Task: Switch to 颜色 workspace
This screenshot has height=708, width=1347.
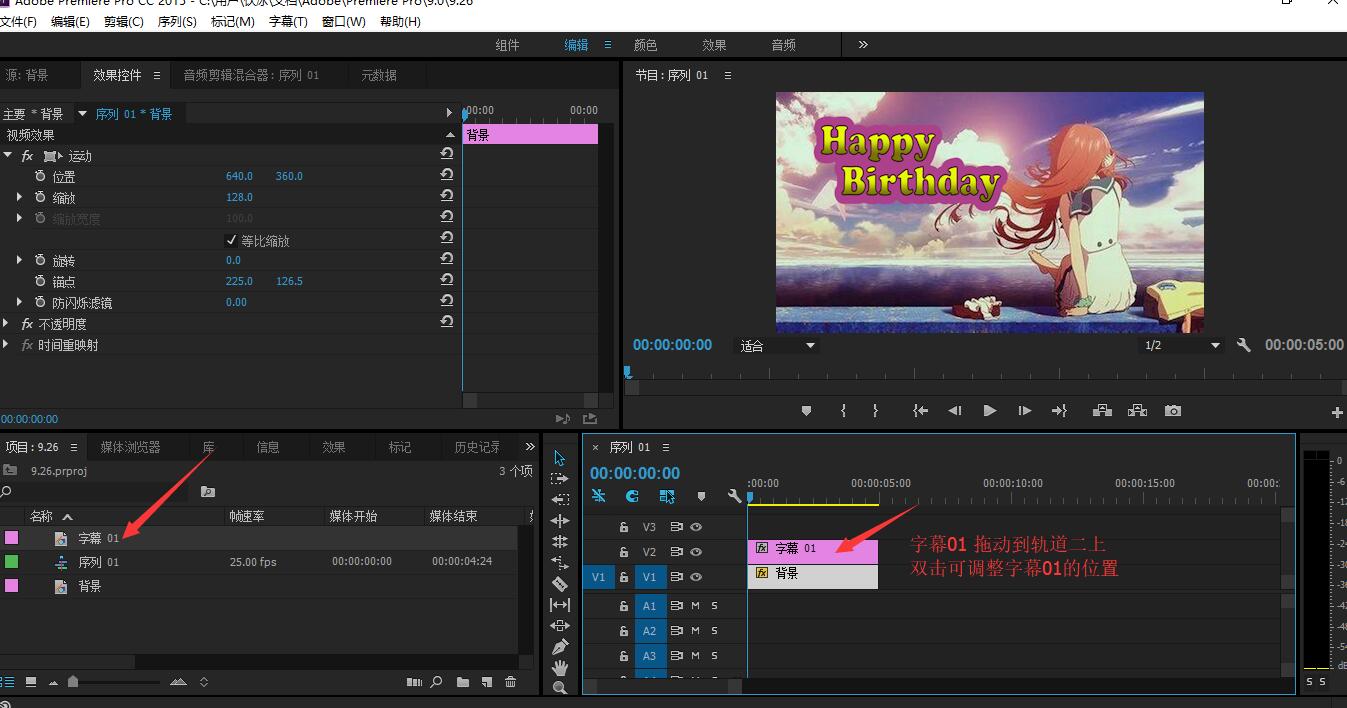Action: (646, 45)
